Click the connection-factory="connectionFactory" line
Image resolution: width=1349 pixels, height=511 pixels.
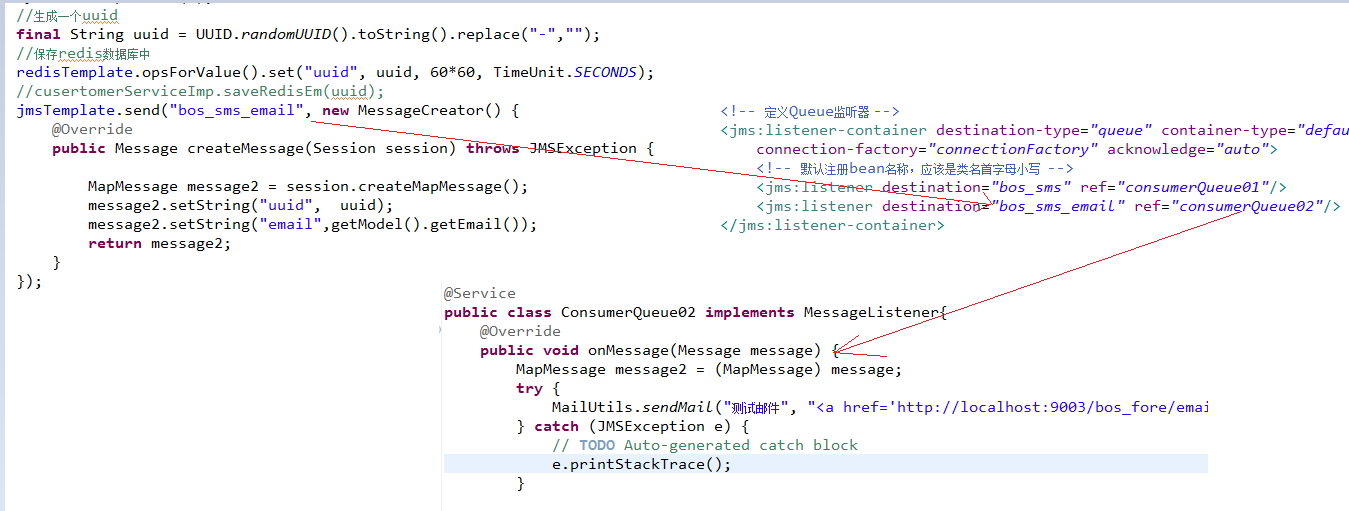point(1016,149)
